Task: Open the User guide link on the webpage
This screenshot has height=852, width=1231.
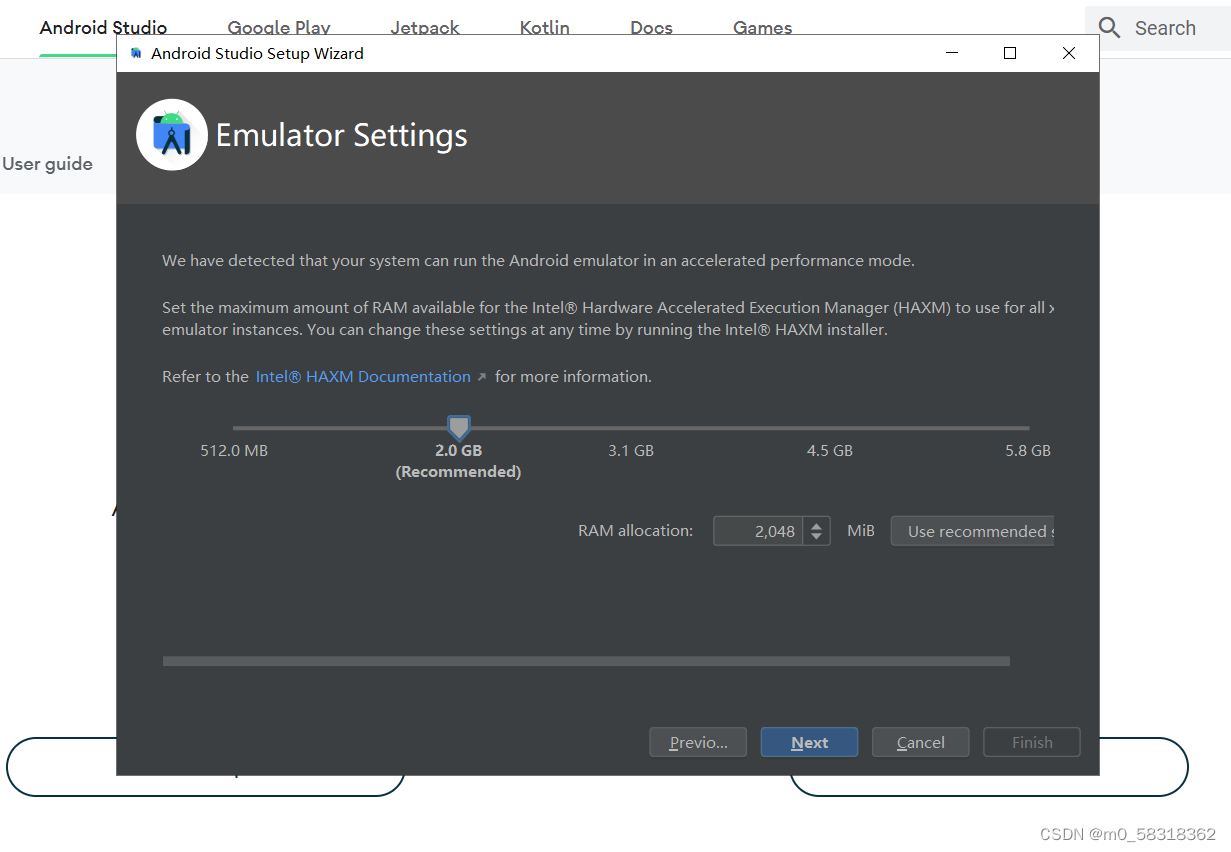Action: (x=47, y=164)
